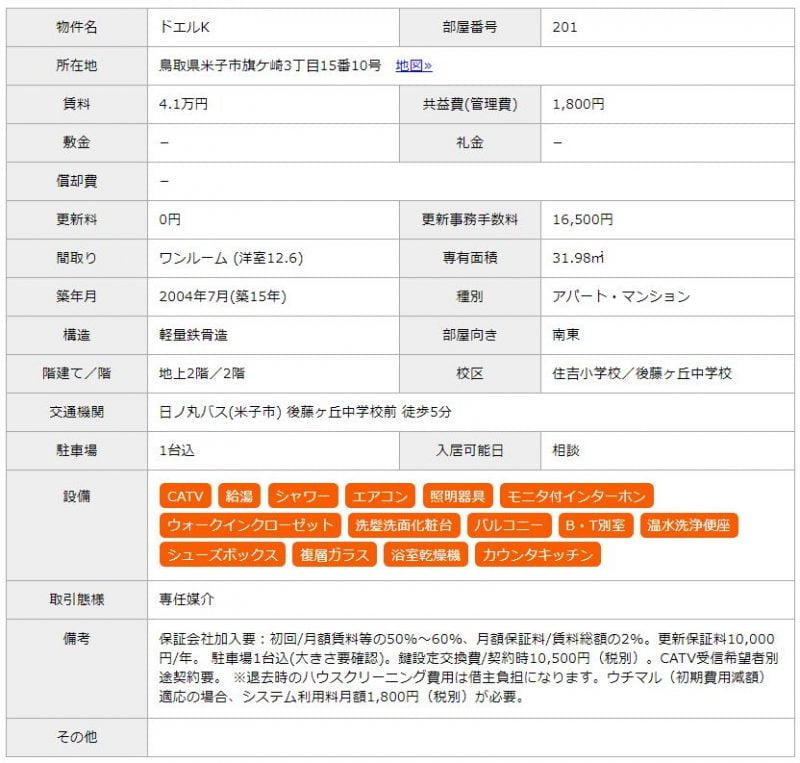Click the CATV equipment tag
This screenshot has height=763, width=800.
(185, 496)
